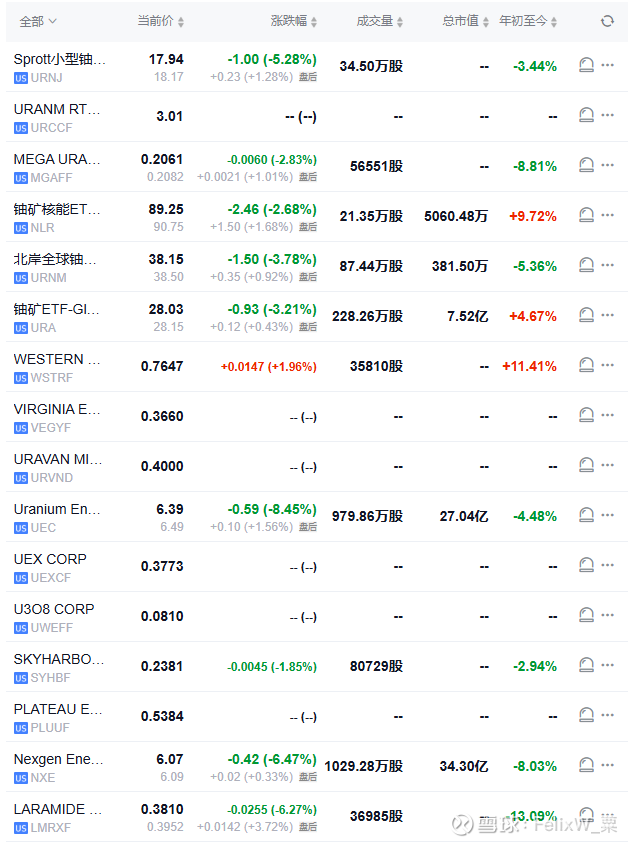636x844 pixels.
Task: Sort by 总市值 column
Action: tap(465, 21)
